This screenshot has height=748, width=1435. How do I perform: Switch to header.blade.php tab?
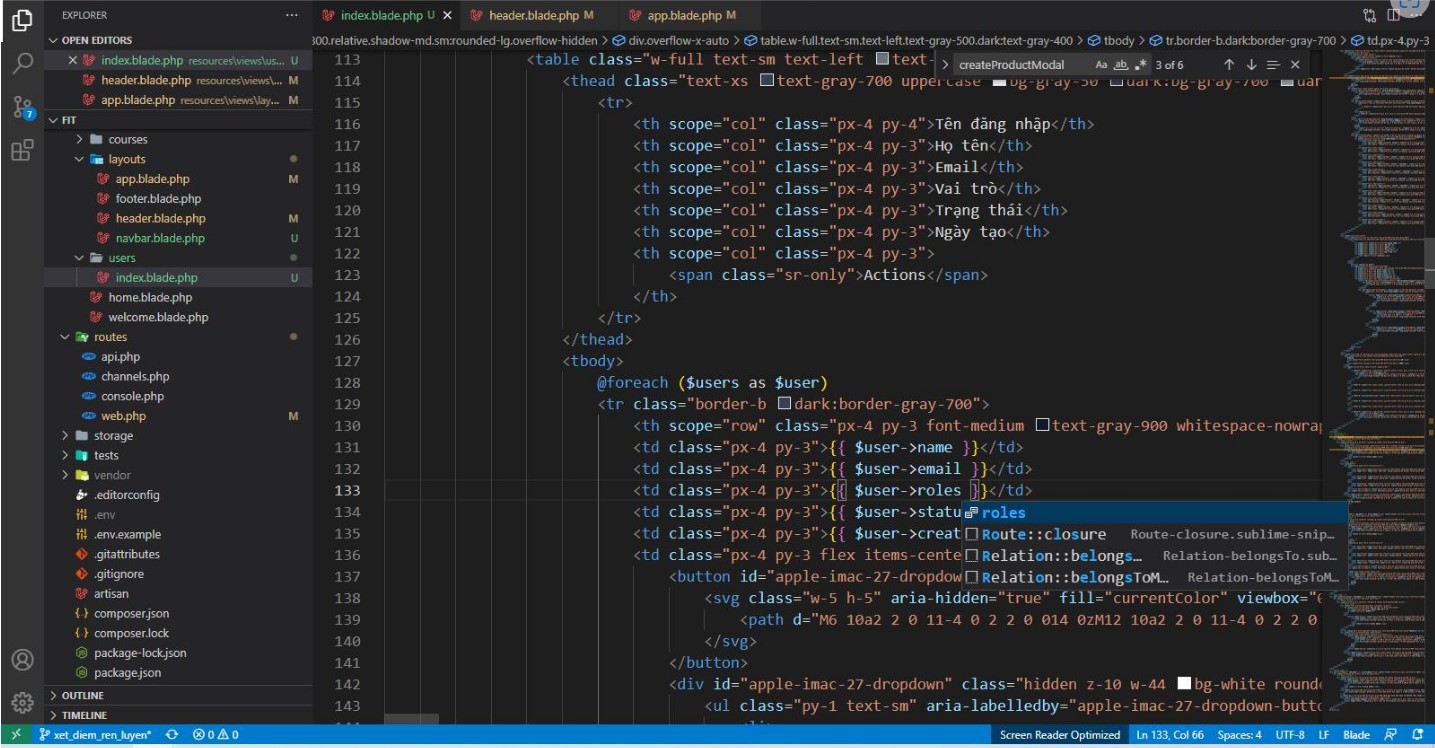pyautogui.click(x=534, y=16)
